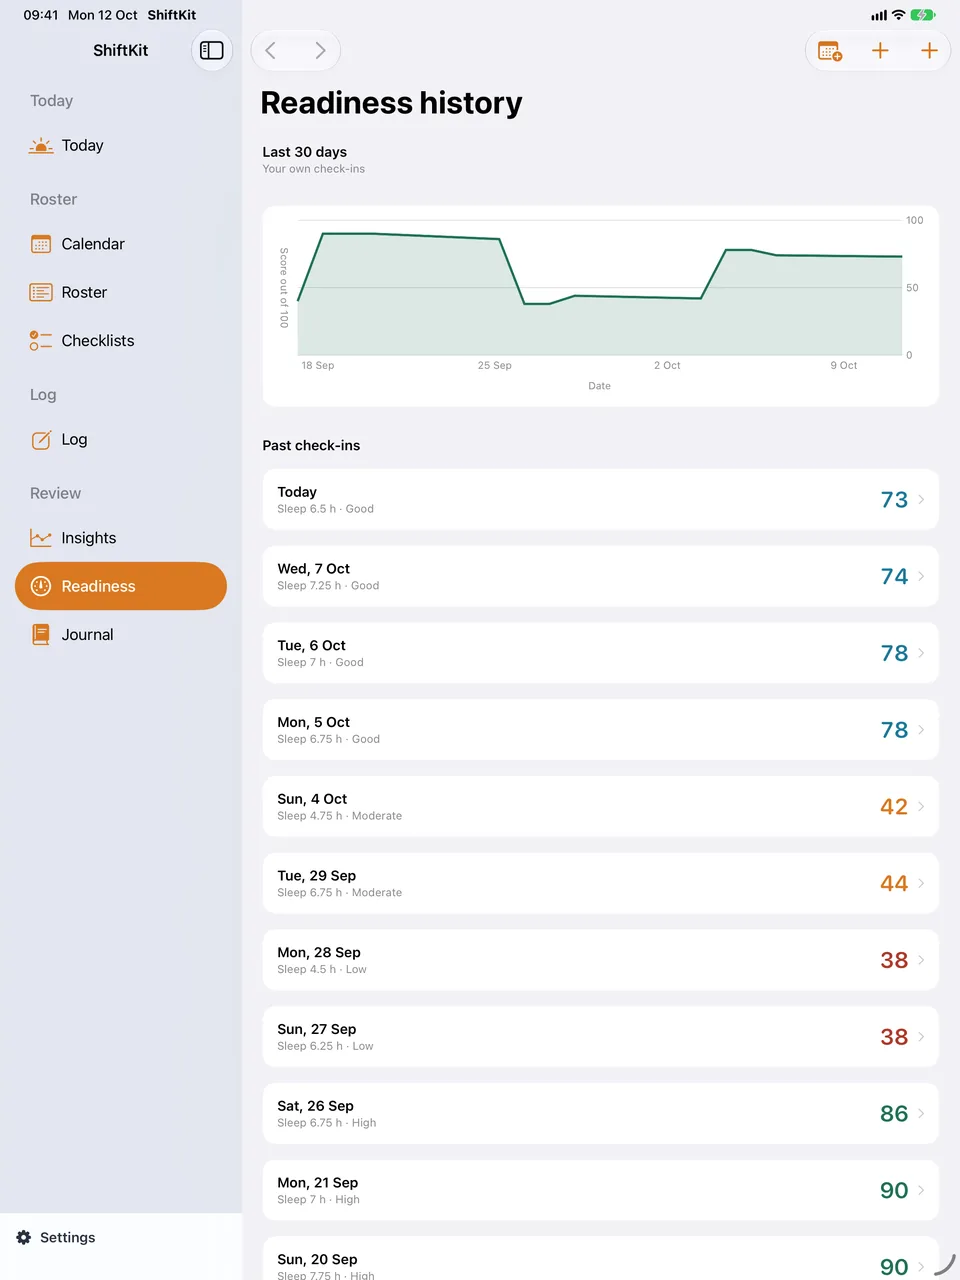Expand the Mon, 5 Oct chevron
960x1280 pixels.
921,730
